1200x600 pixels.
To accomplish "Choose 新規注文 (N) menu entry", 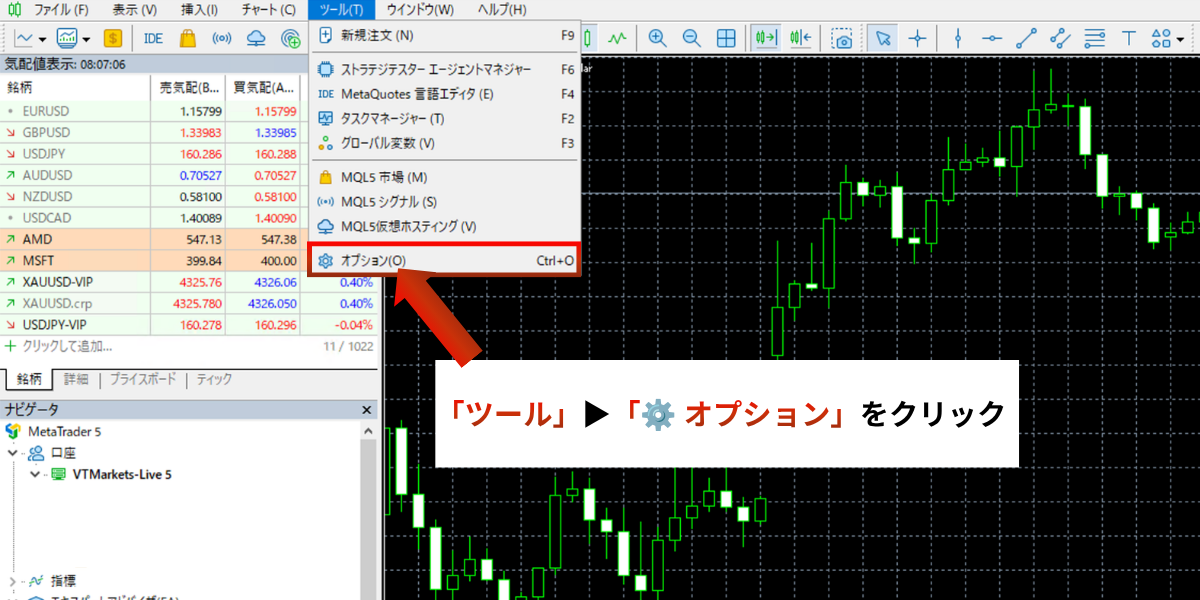I will click(446, 35).
